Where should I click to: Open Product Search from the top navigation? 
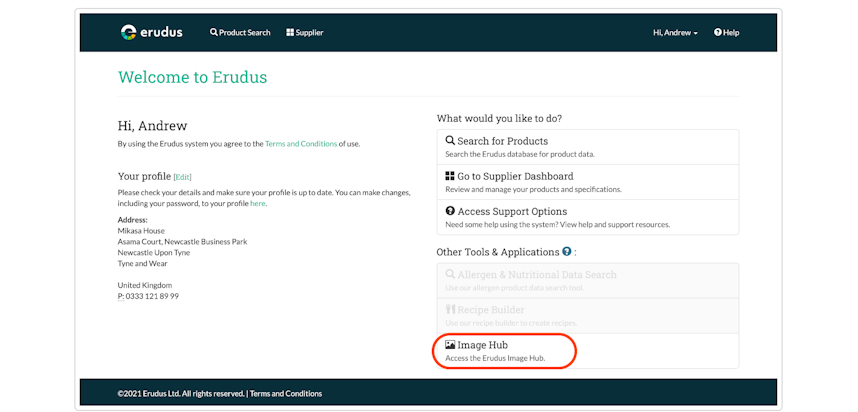[x=240, y=32]
